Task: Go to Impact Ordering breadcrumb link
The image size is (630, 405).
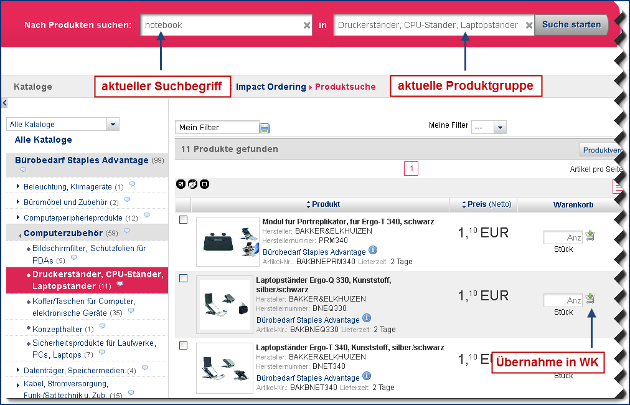Action: click(x=271, y=87)
